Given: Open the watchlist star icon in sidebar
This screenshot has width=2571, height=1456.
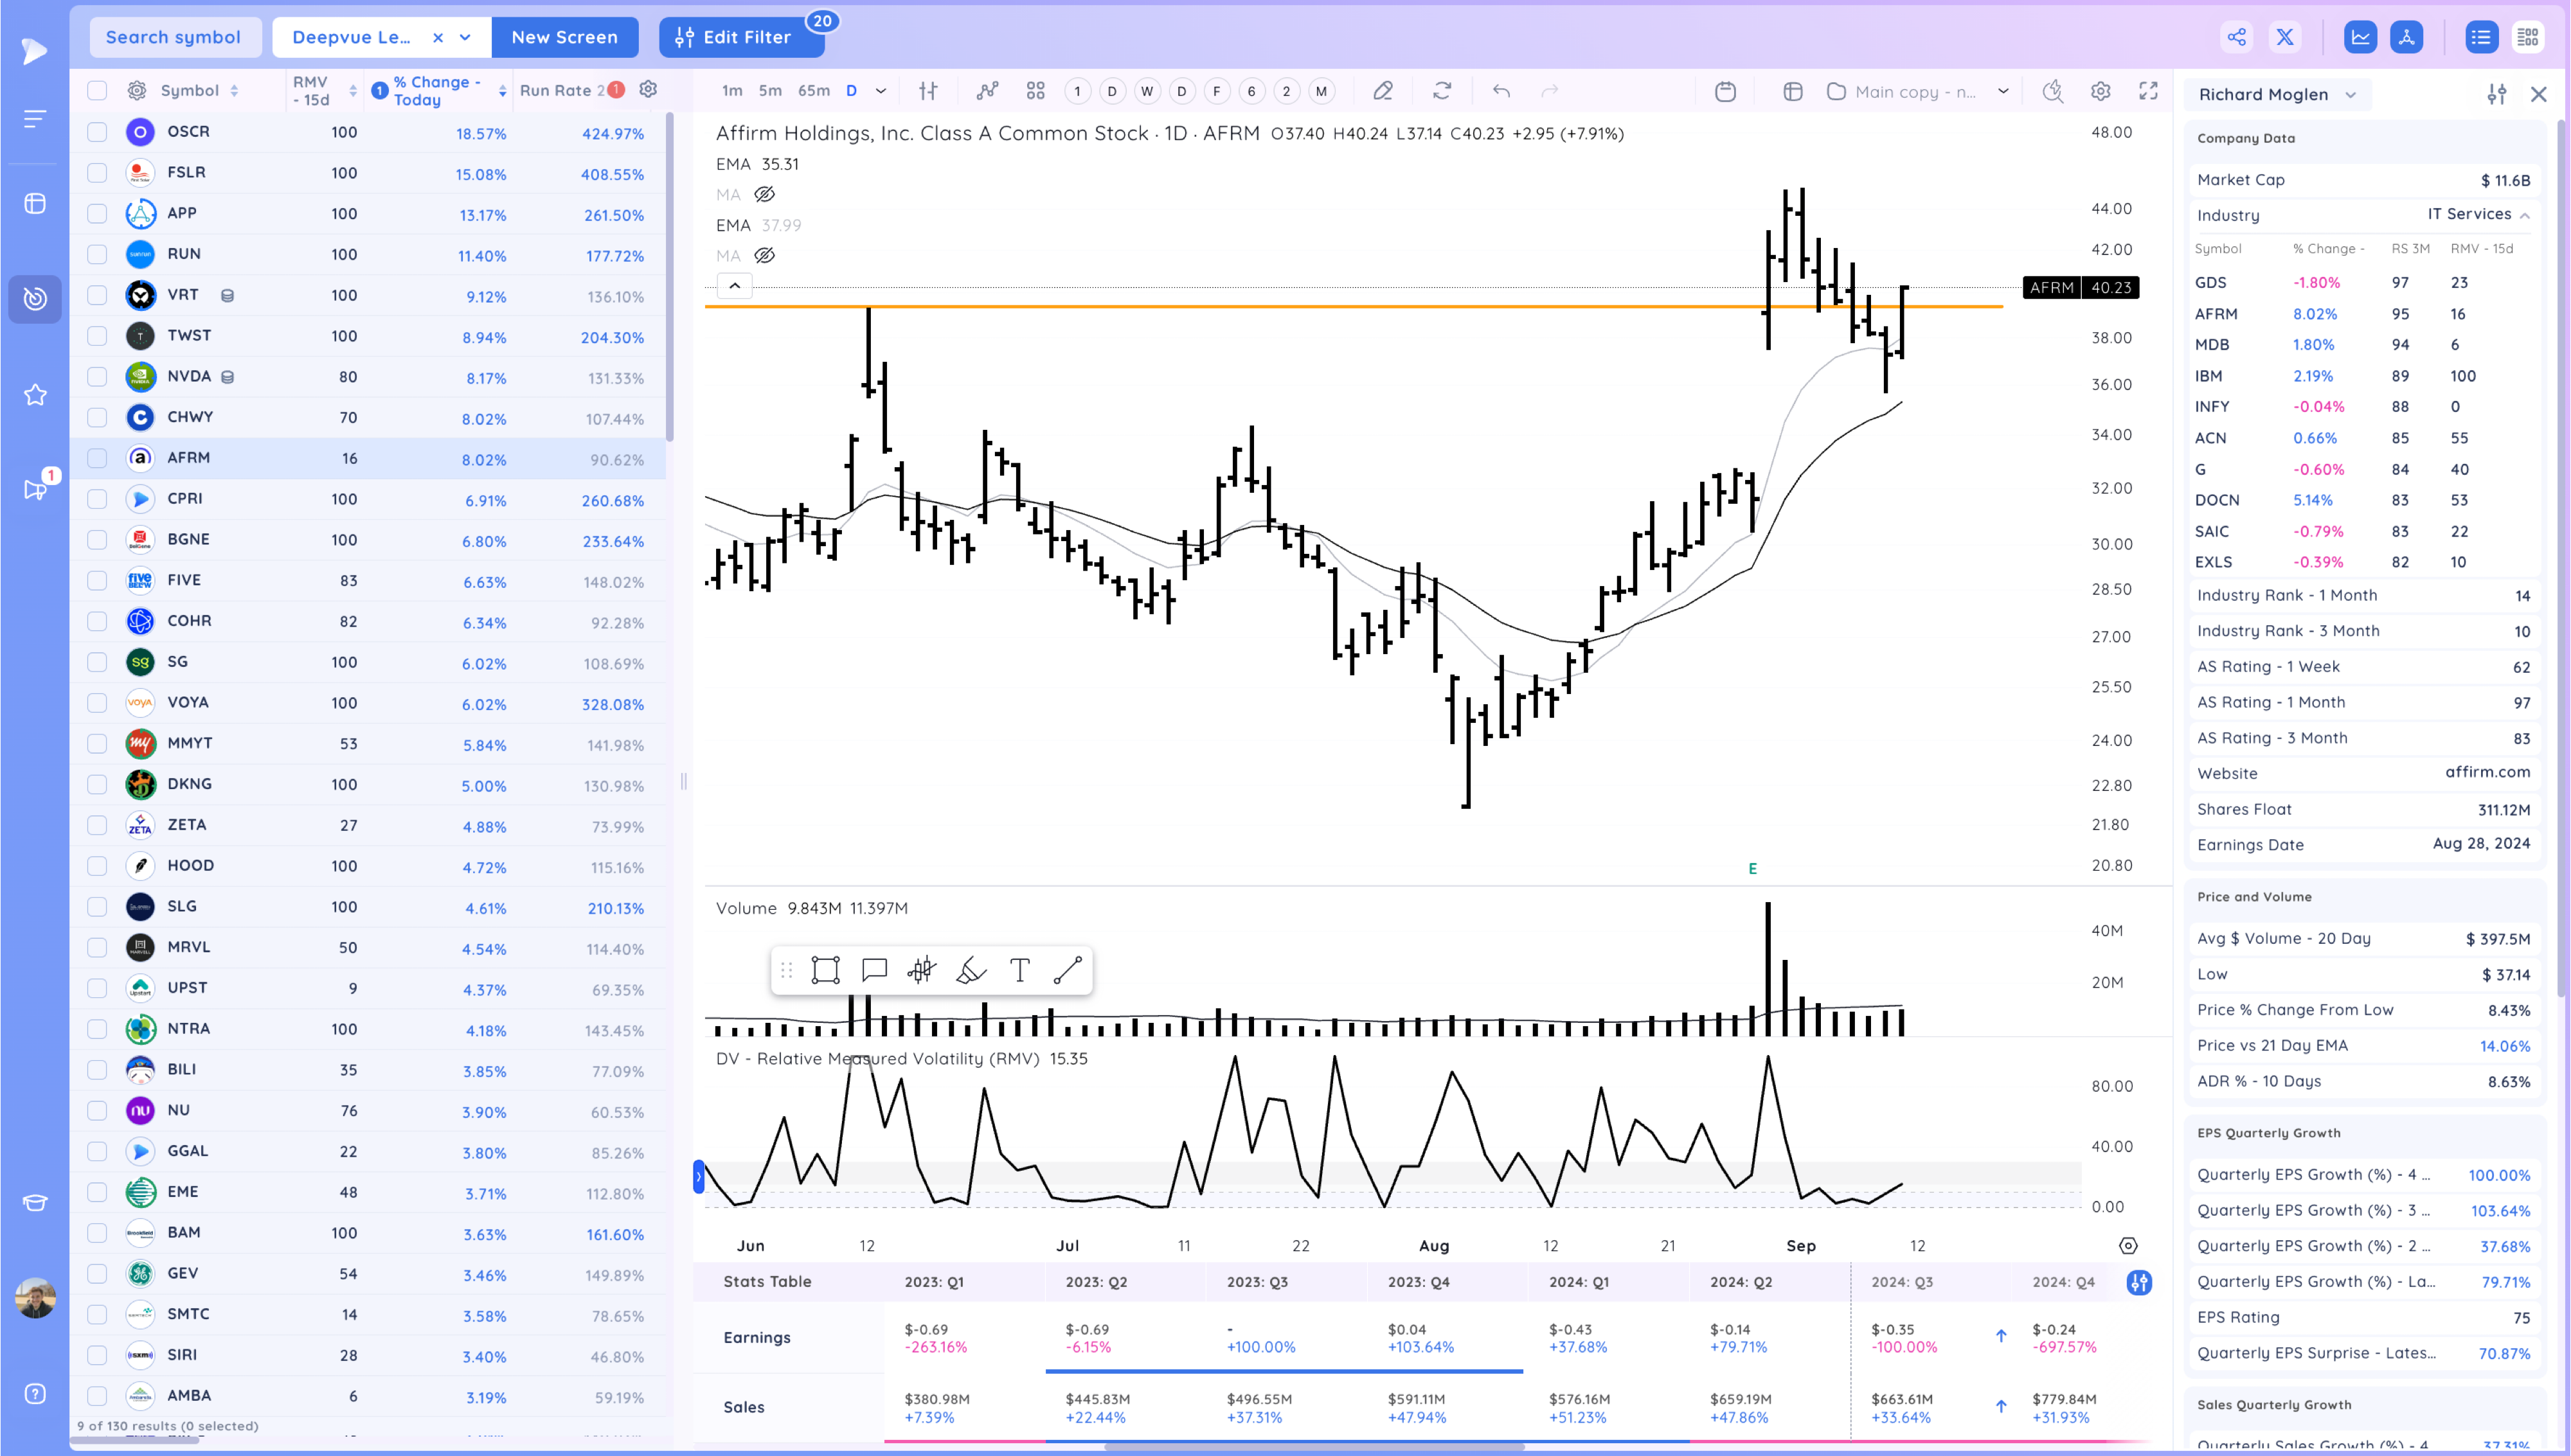Looking at the screenshot, I should coord(35,395).
